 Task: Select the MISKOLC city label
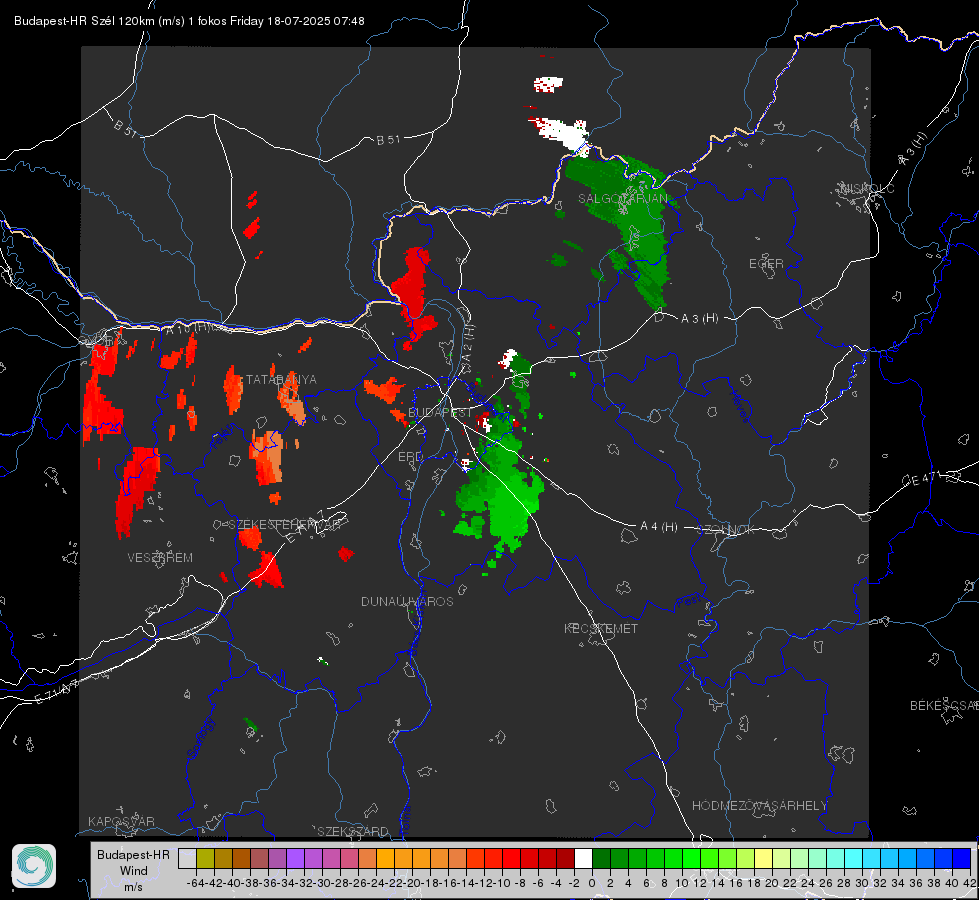[x=868, y=188]
